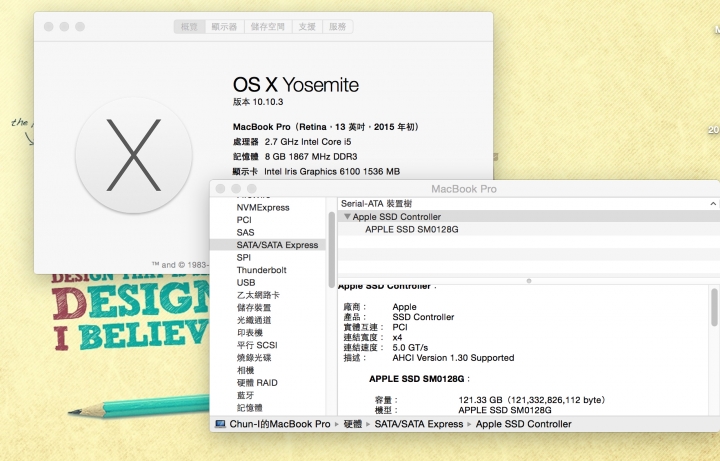This screenshot has height=461, width=720.
Task: Select Thunderbolt in the sidebar
Action: pos(261,270)
